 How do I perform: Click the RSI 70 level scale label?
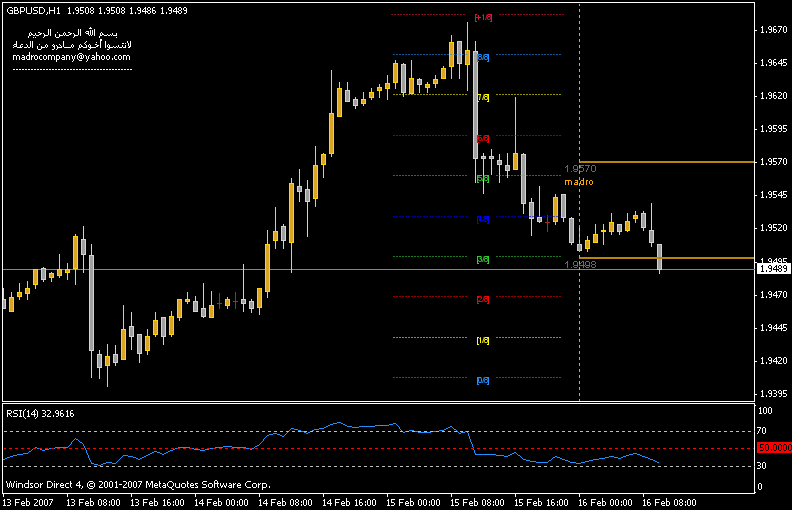point(762,431)
